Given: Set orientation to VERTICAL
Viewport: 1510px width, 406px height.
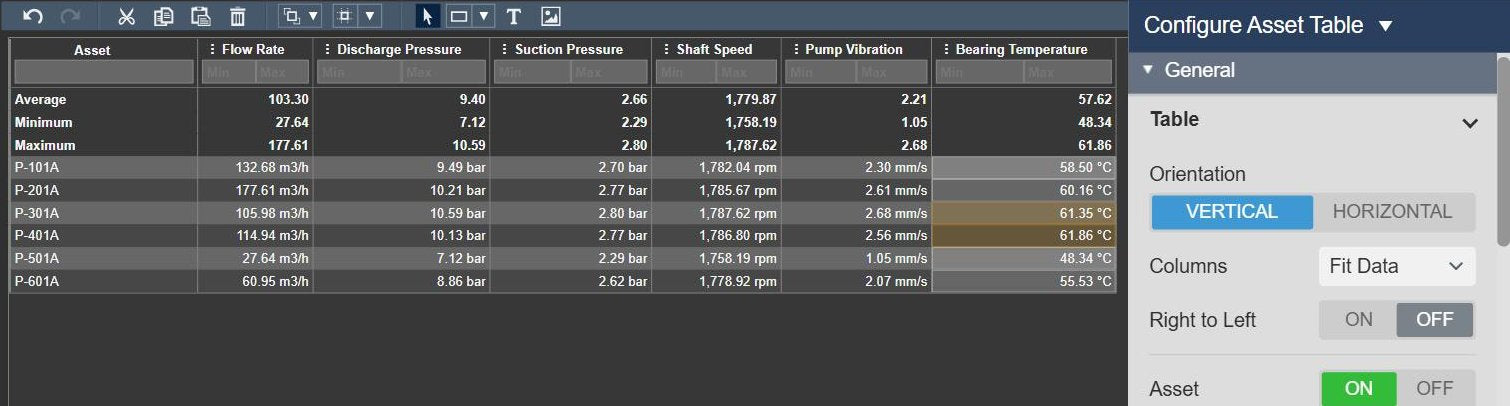Looking at the screenshot, I should click(1232, 212).
